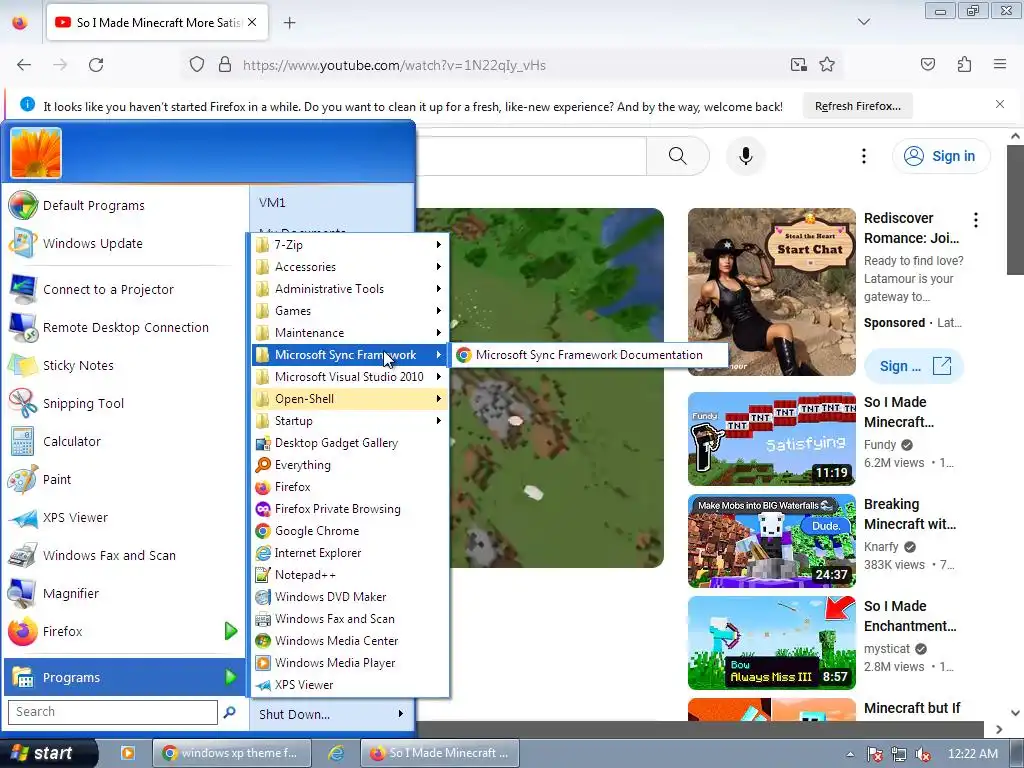1024x768 pixels.
Task: Expand the Startup folder
Action: (x=350, y=421)
